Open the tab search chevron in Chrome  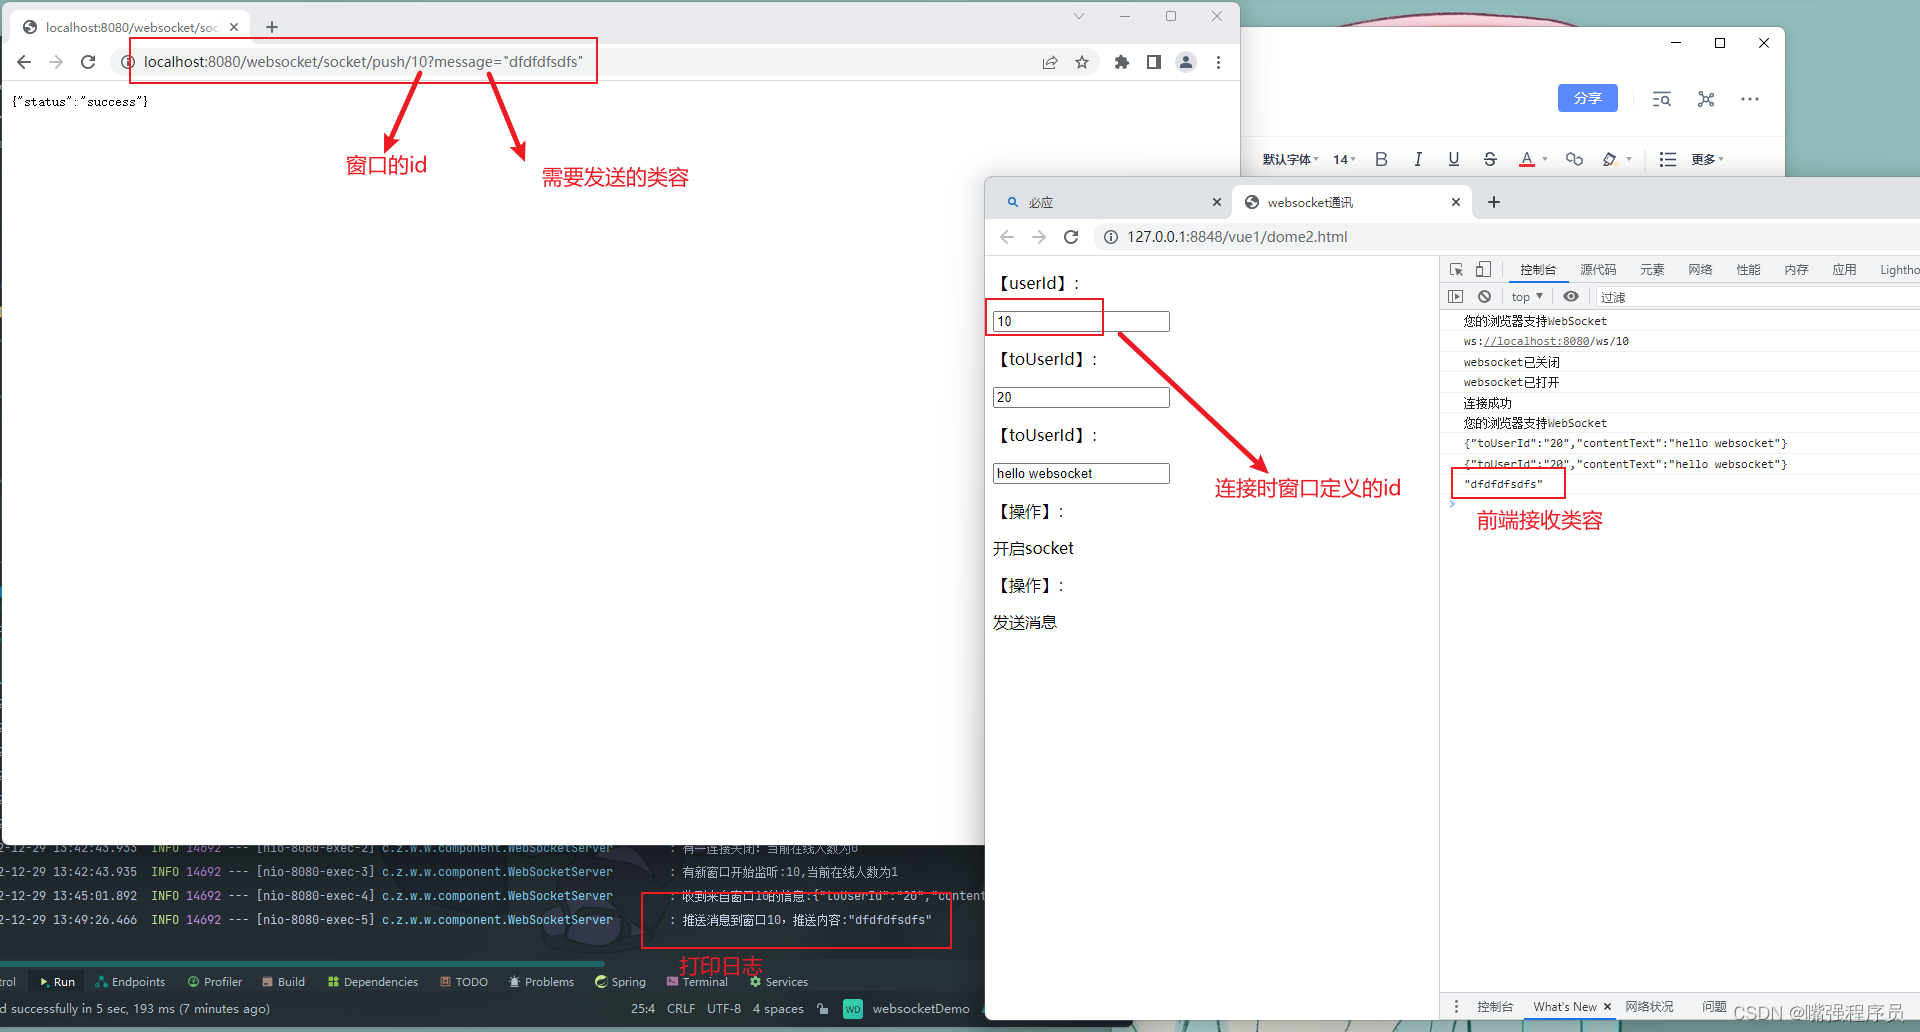(x=1078, y=16)
